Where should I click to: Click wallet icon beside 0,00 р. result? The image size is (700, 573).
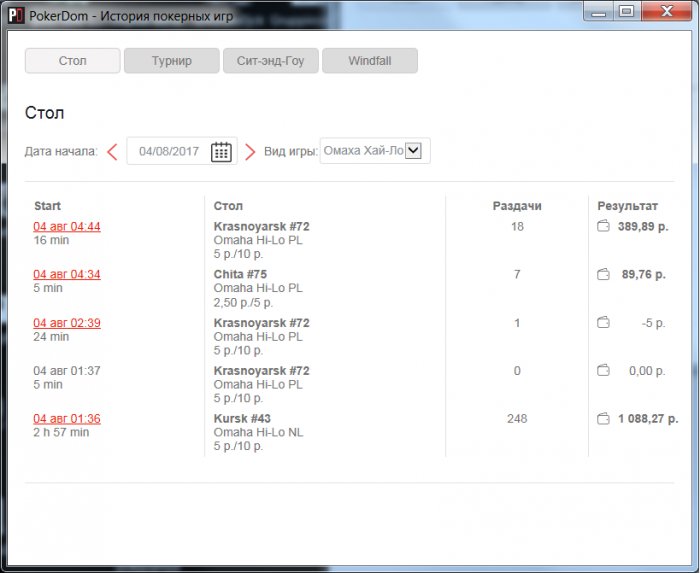tap(603, 370)
